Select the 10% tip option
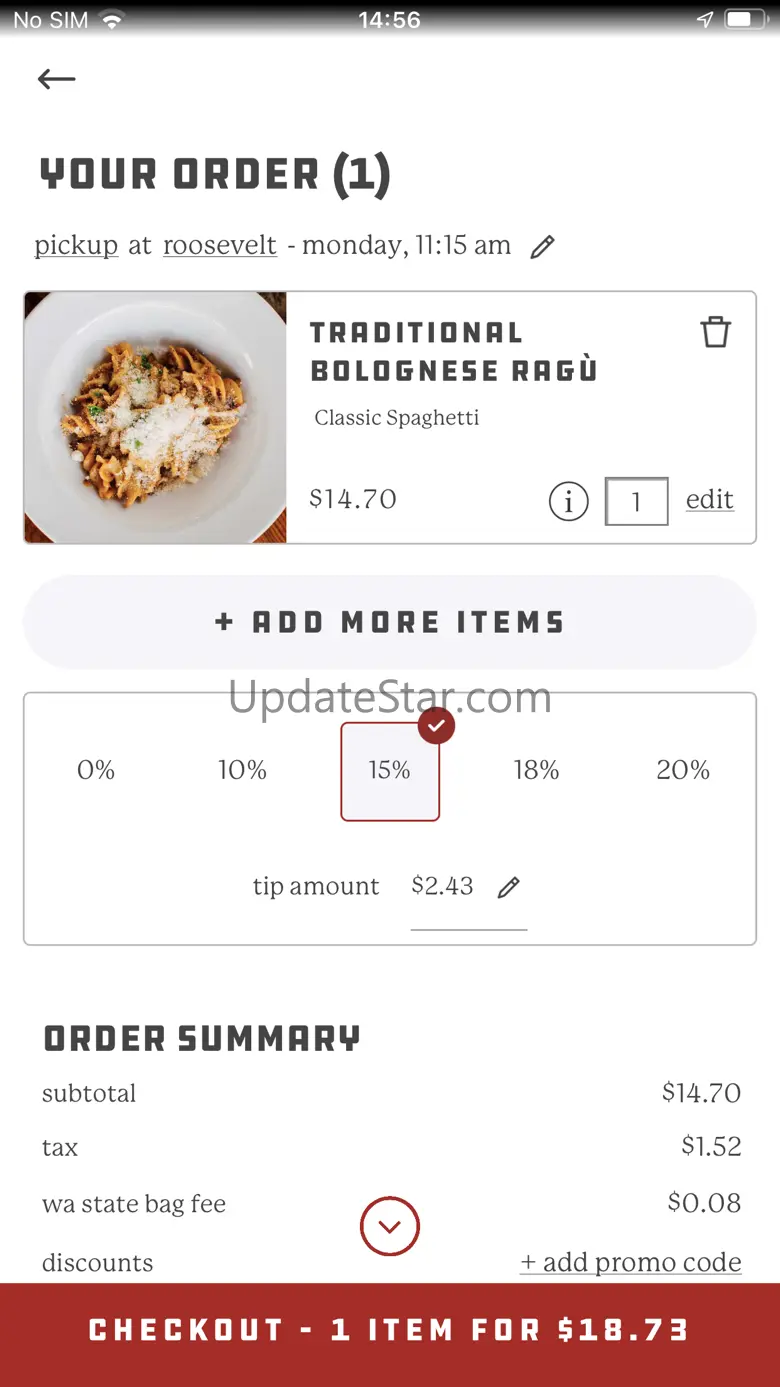The height and width of the screenshot is (1387, 780). click(x=242, y=770)
